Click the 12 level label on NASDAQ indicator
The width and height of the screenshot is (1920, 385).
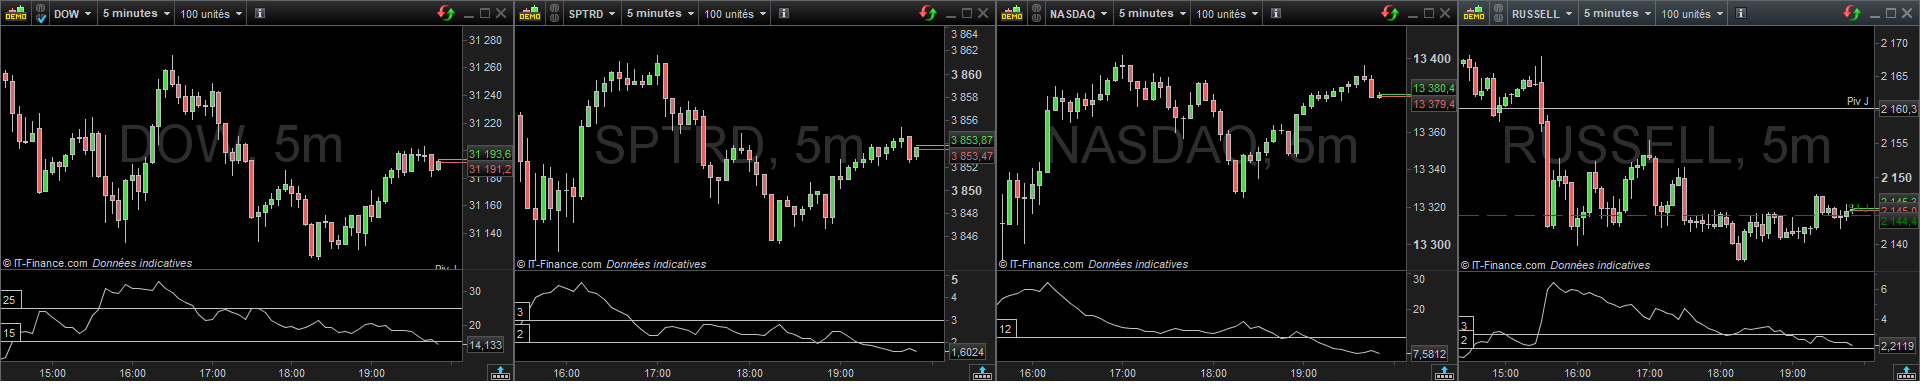click(x=1007, y=328)
